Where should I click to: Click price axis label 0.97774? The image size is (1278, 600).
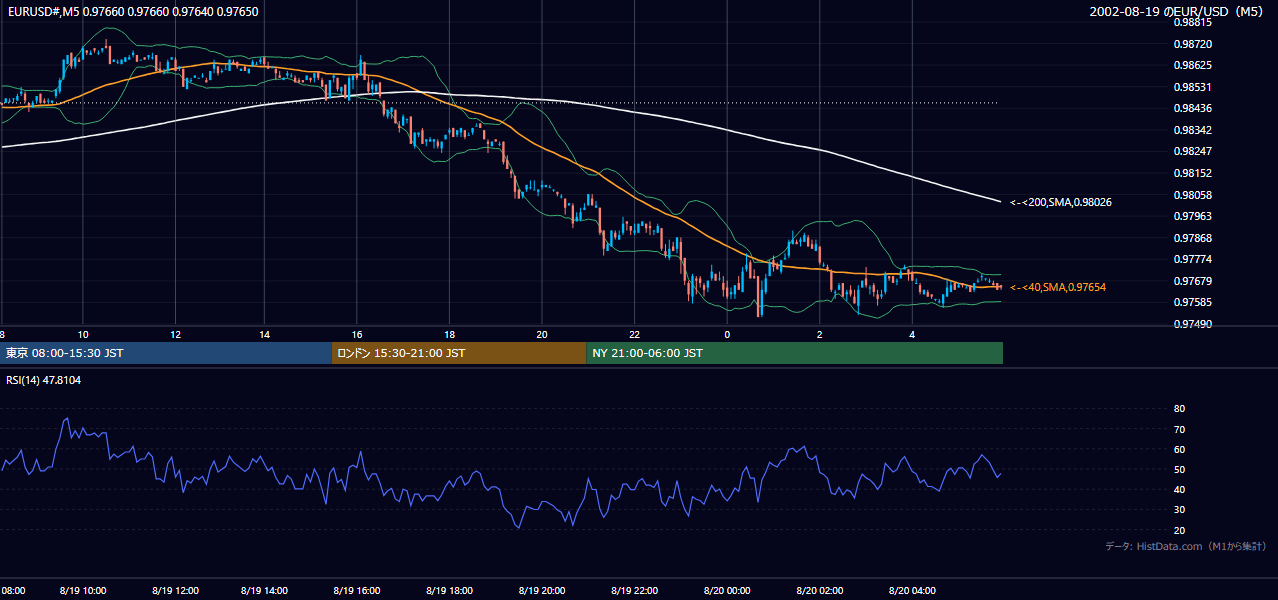tap(1192, 259)
